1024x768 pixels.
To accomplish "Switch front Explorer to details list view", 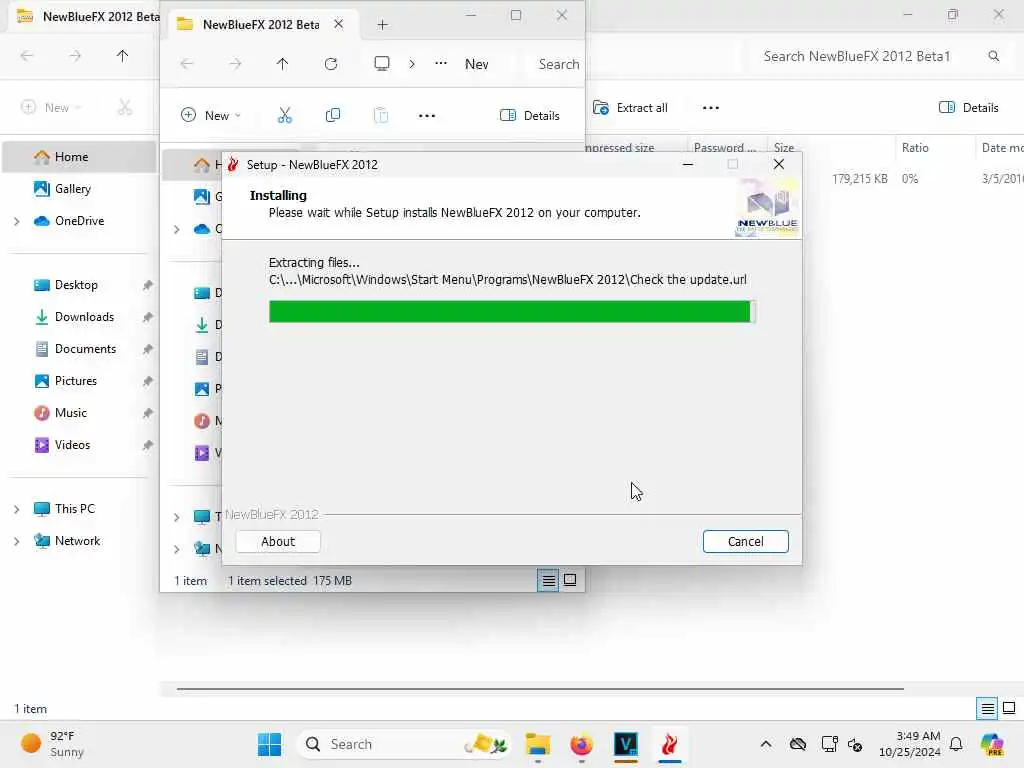I will [548, 580].
